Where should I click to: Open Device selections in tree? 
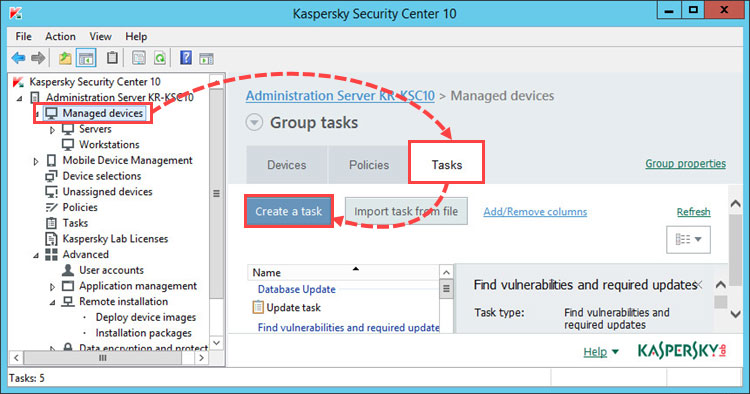tap(101, 176)
